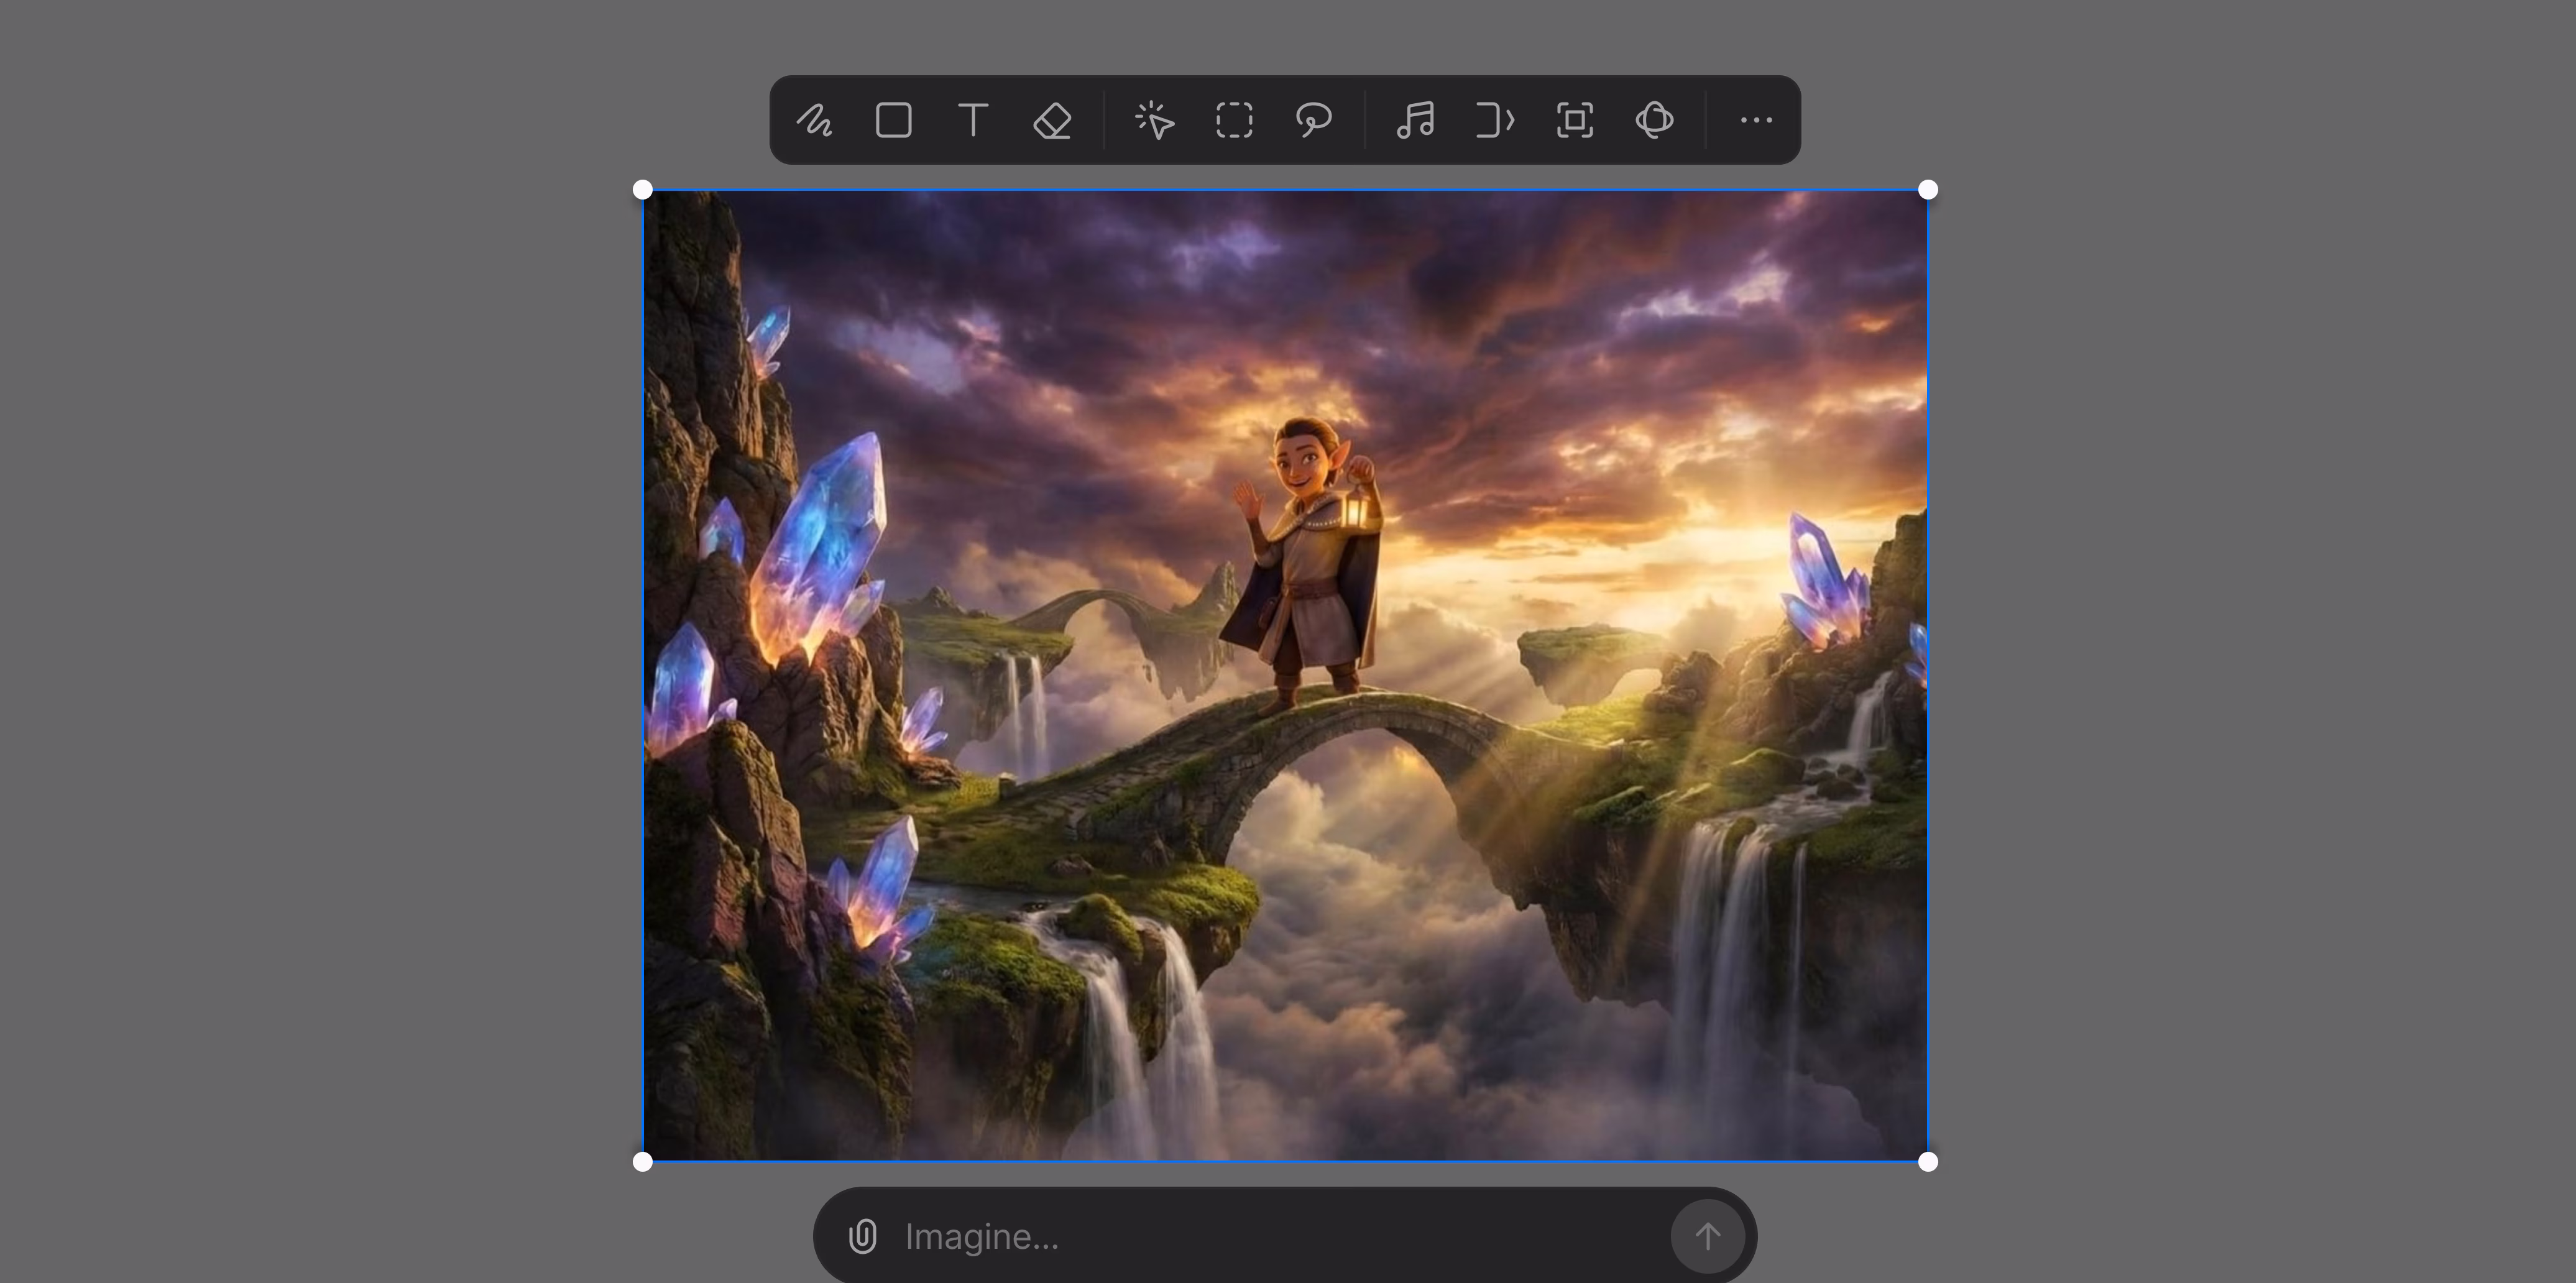
Task: Click the 3D orbit rotate icon
Action: pos(1654,121)
